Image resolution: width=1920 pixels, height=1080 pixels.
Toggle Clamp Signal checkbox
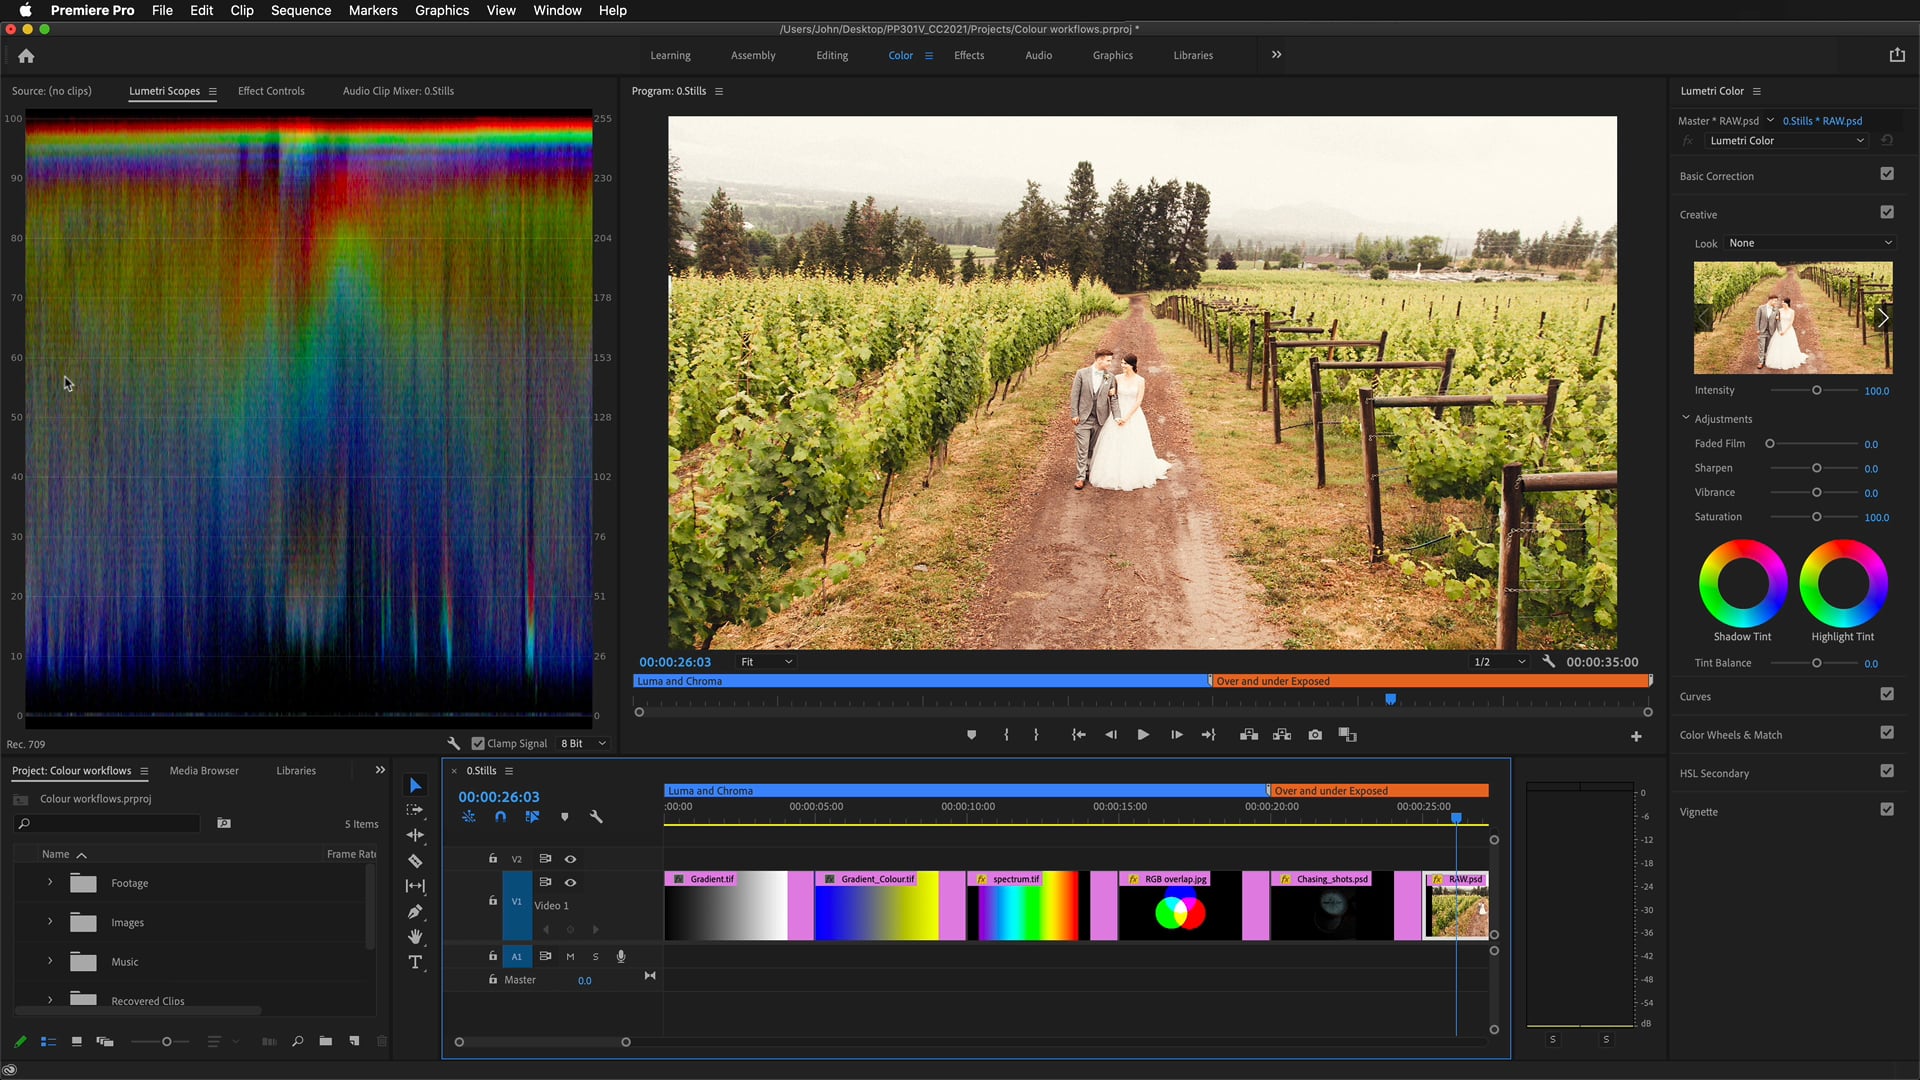478,744
